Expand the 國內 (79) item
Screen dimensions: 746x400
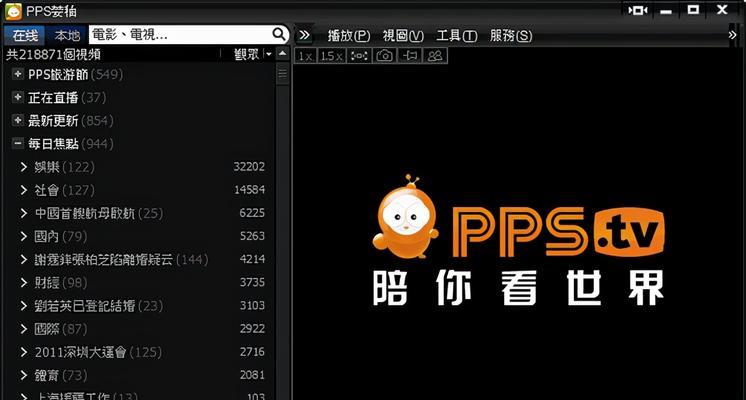(24, 236)
